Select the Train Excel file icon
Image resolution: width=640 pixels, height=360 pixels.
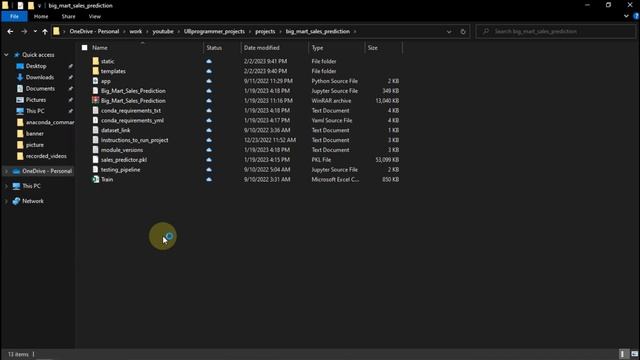pos(96,179)
